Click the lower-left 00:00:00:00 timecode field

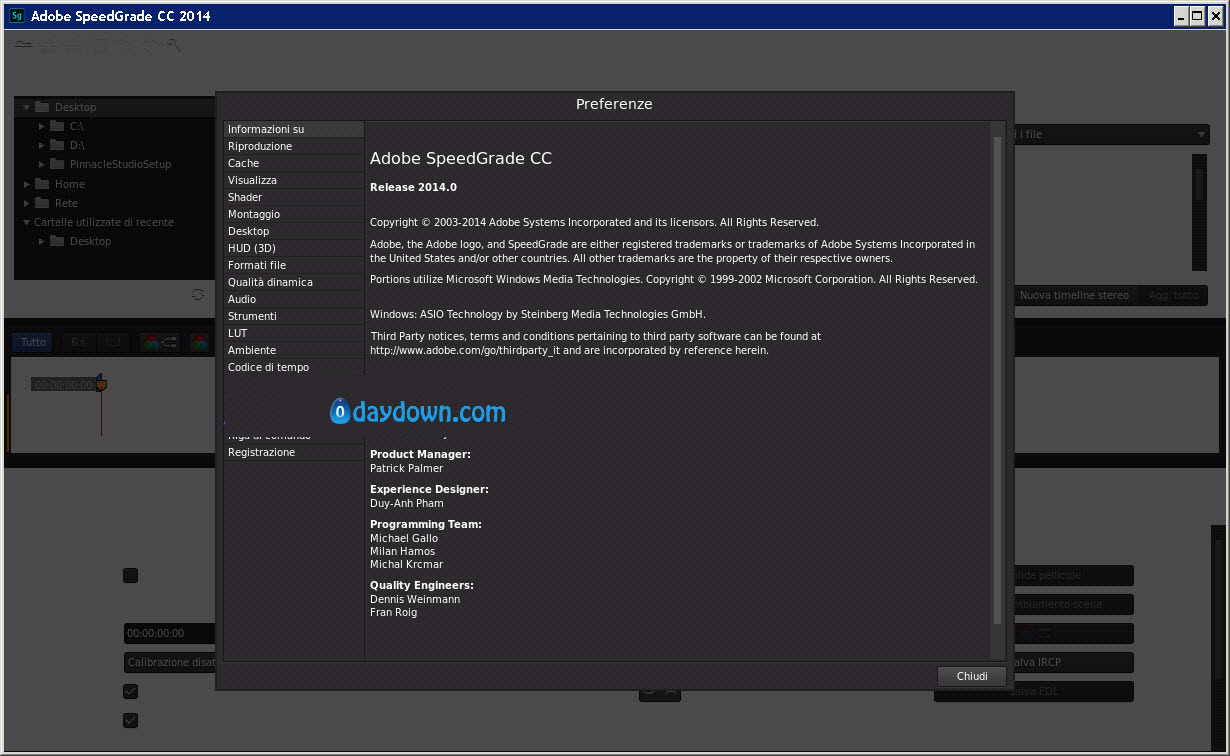169,633
